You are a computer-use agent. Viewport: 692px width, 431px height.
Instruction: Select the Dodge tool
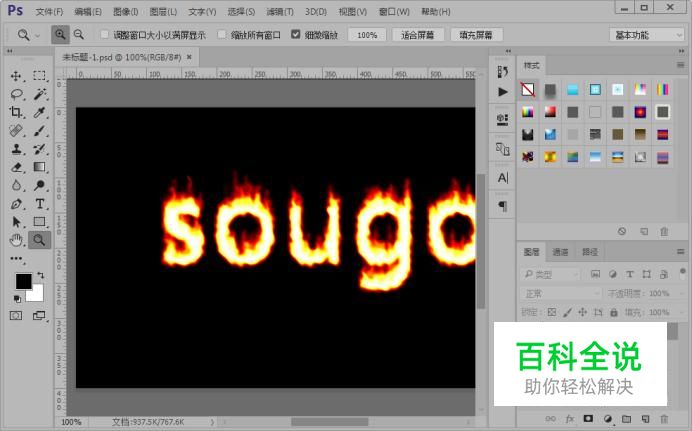coord(39,185)
